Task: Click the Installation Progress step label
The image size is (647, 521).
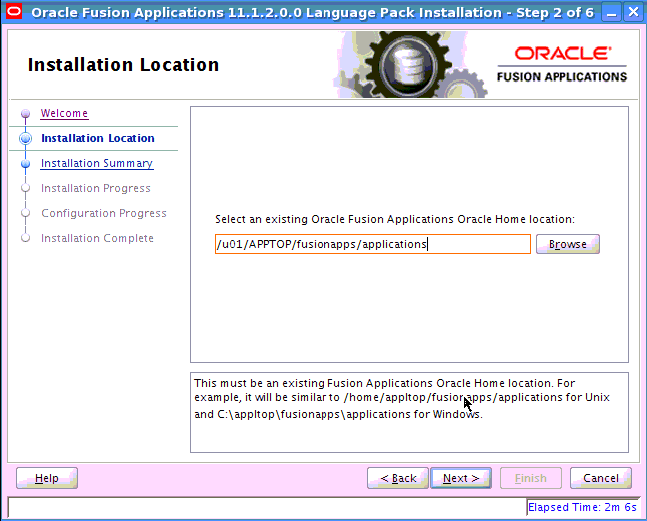Action: [96, 188]
